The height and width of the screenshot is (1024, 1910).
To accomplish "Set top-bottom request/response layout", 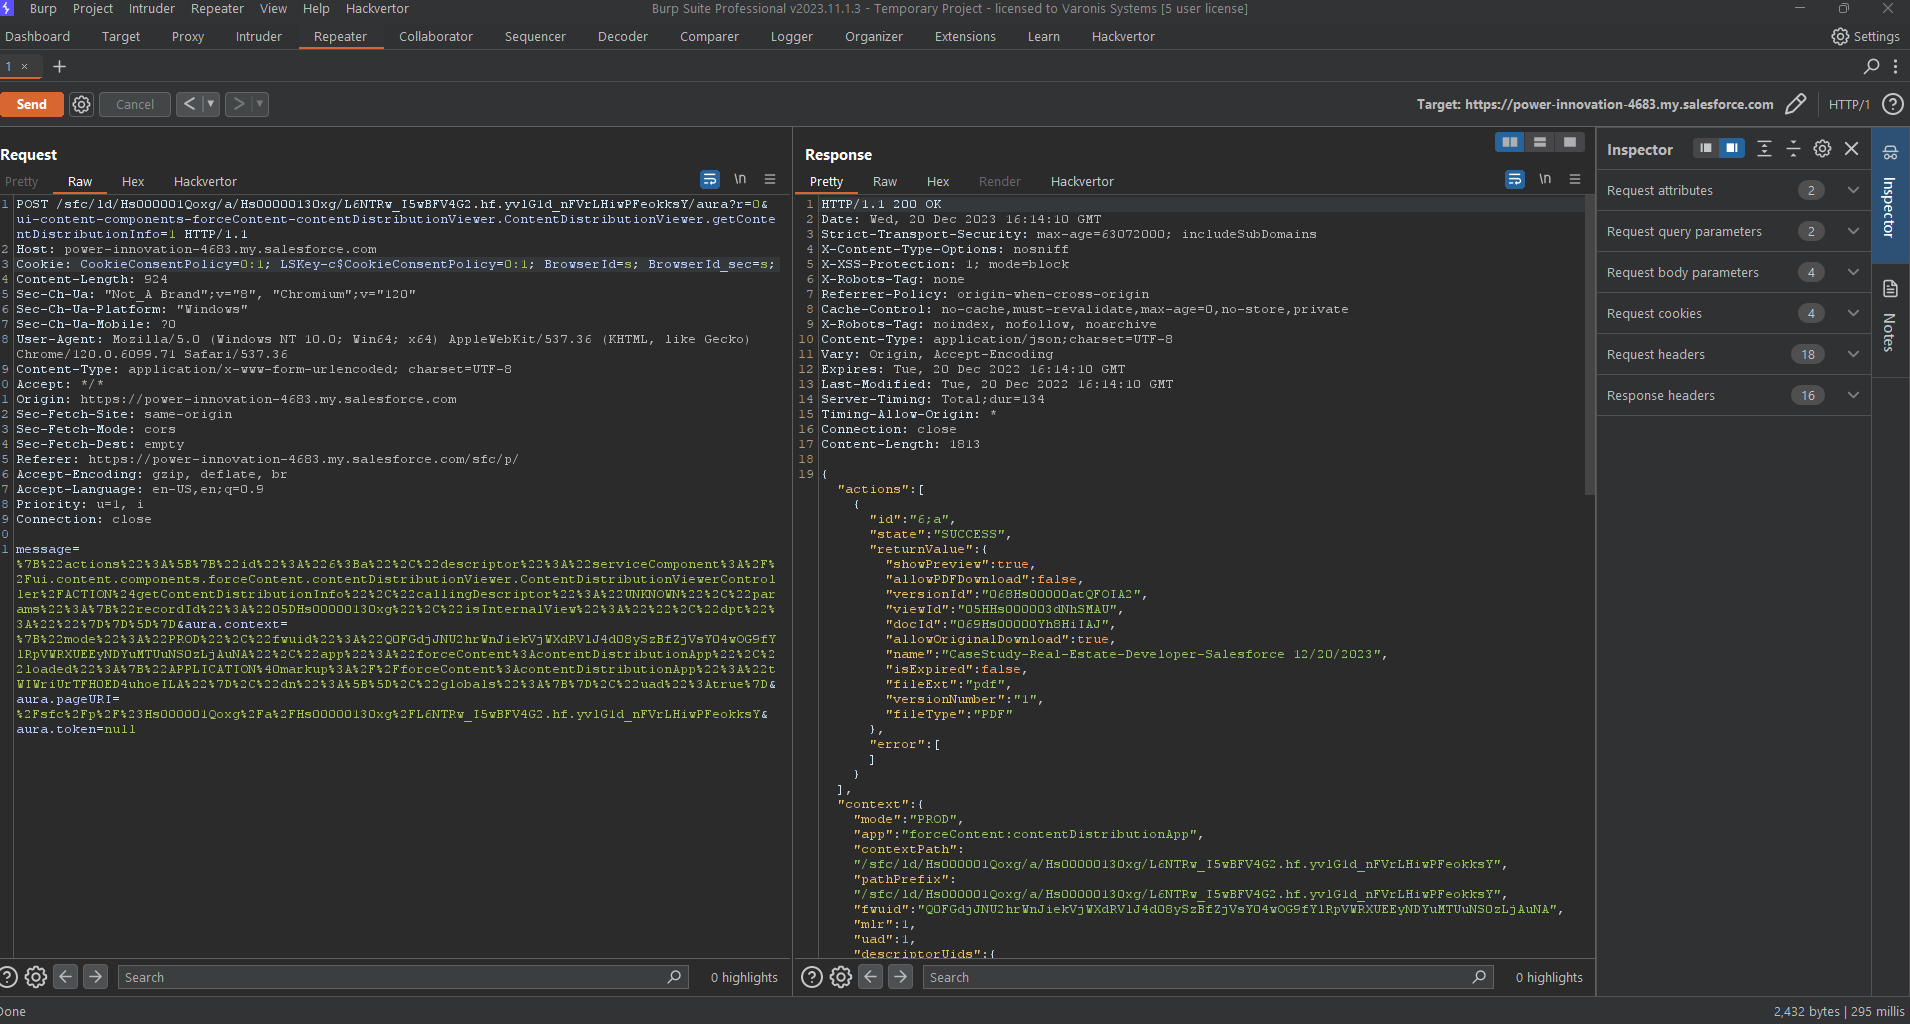I will (x=1540, y=142).
